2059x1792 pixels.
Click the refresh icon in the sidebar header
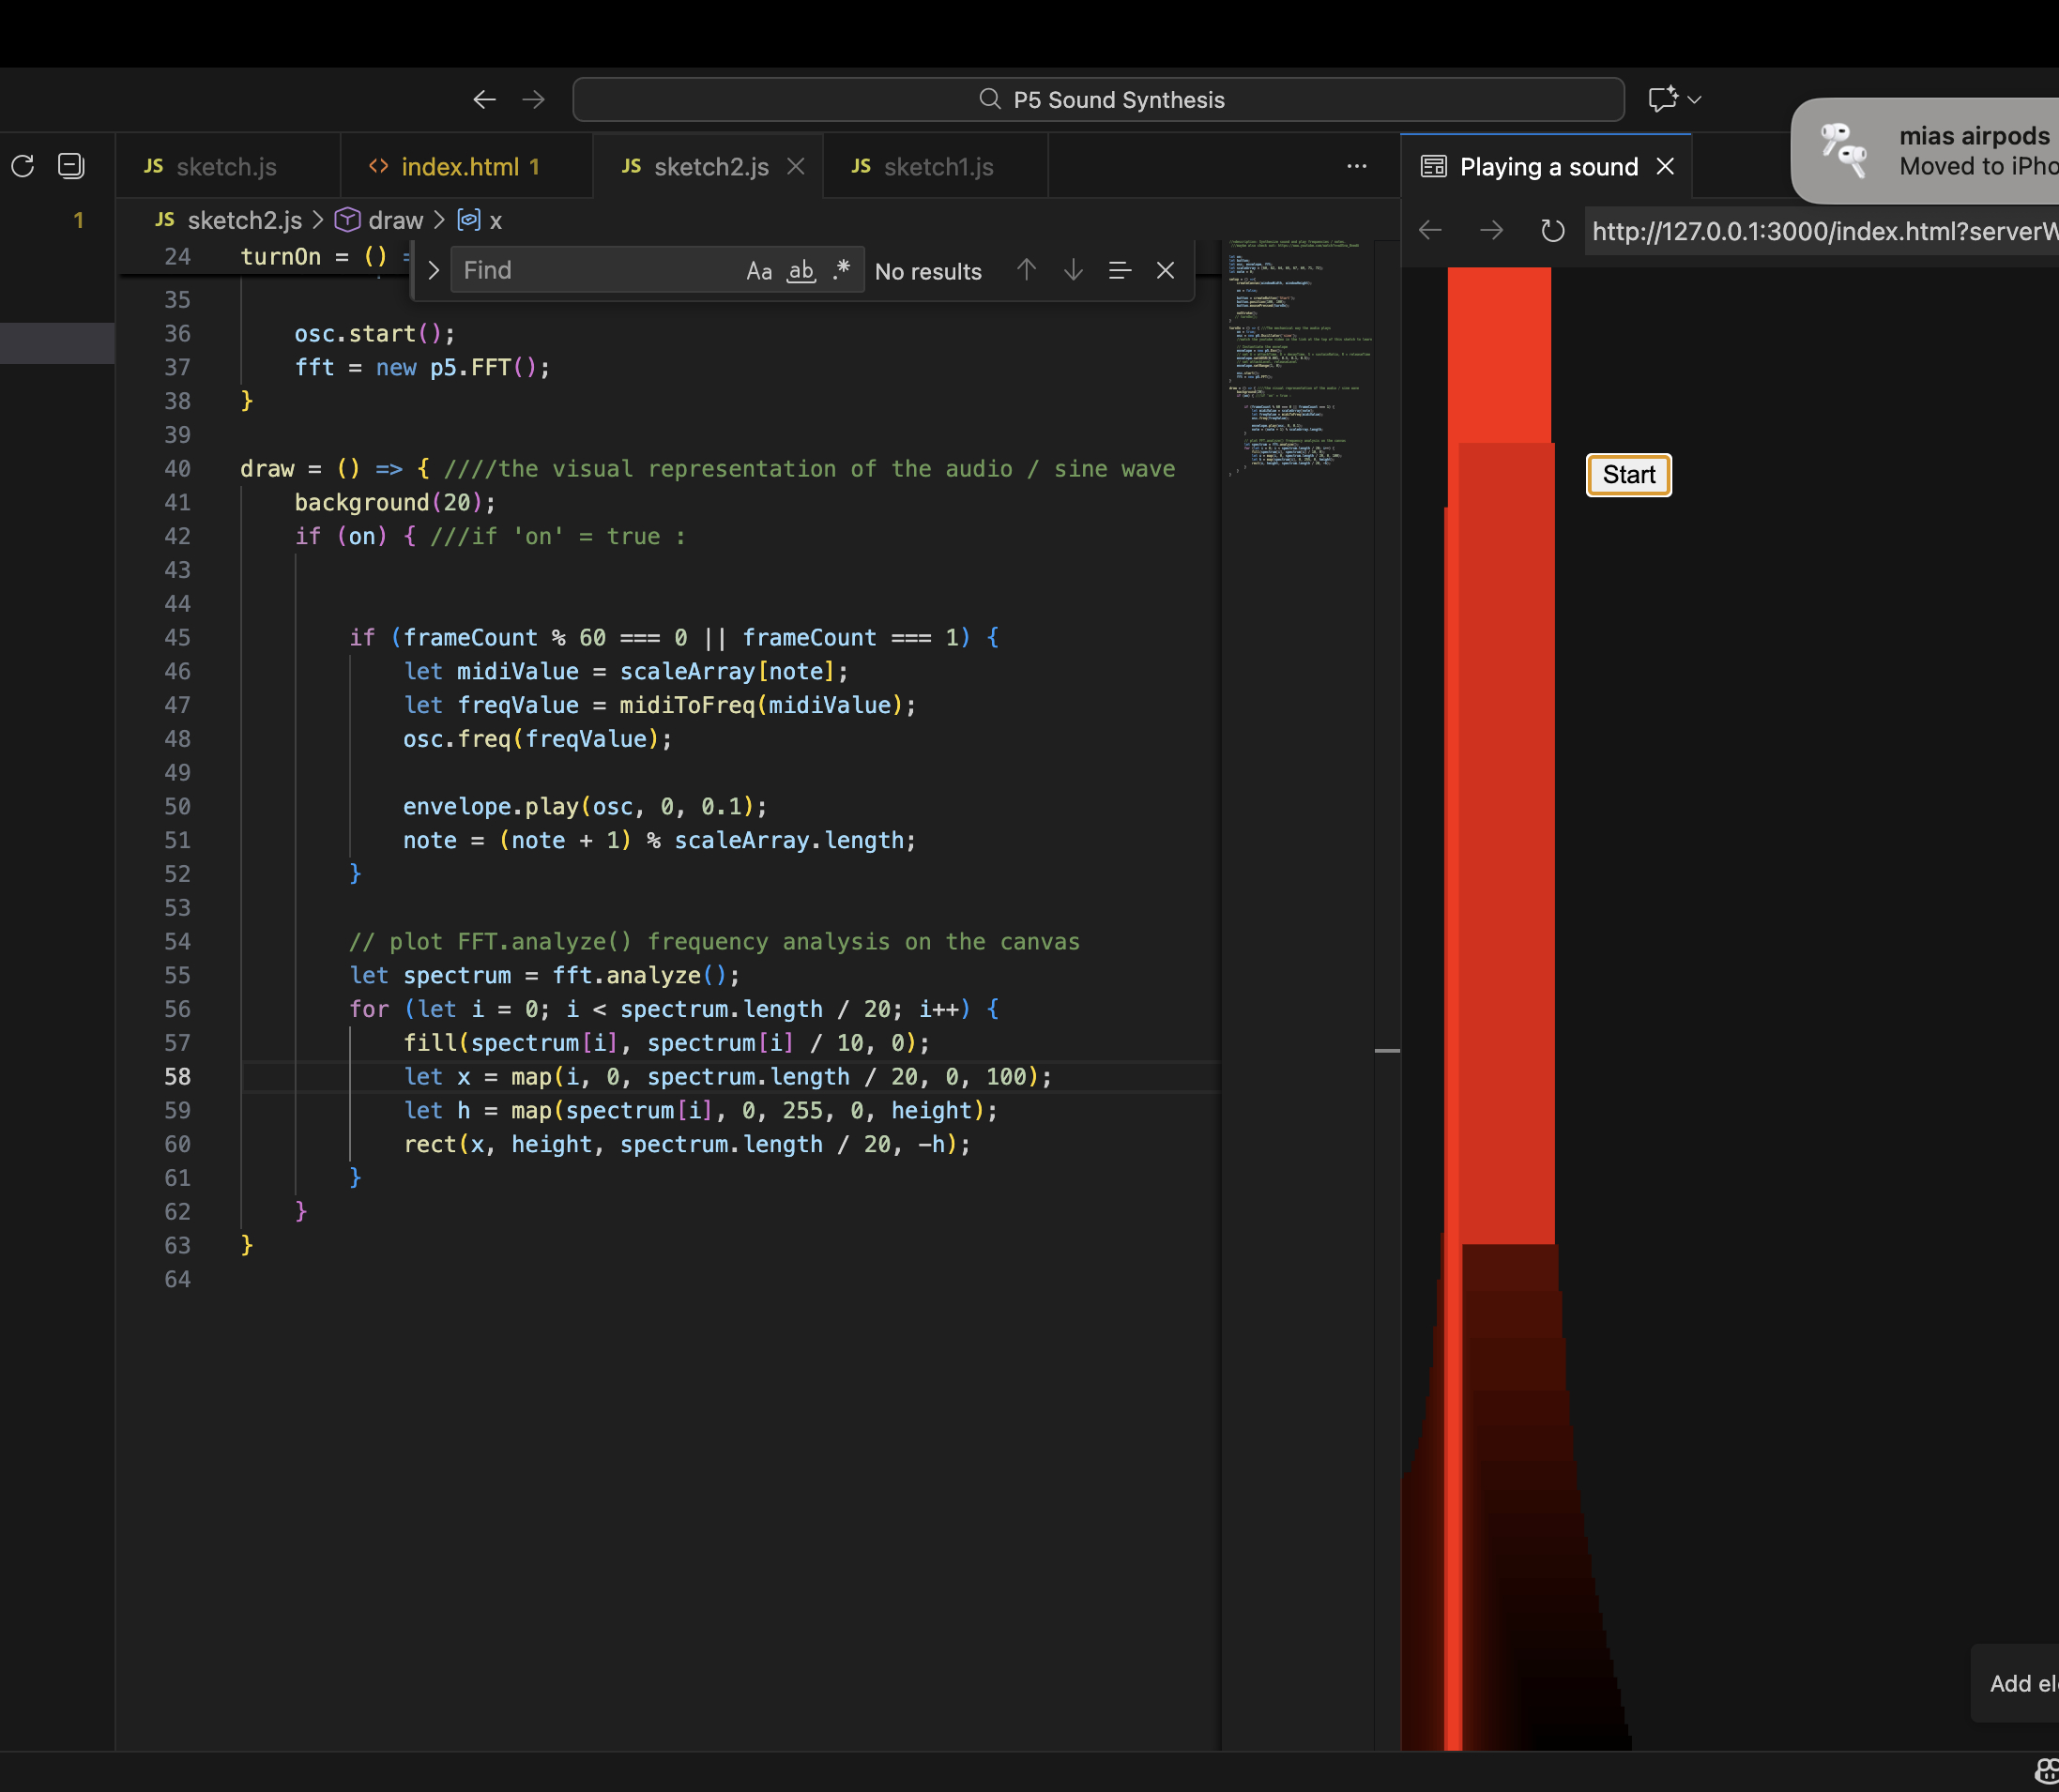(x=23, y=166)
